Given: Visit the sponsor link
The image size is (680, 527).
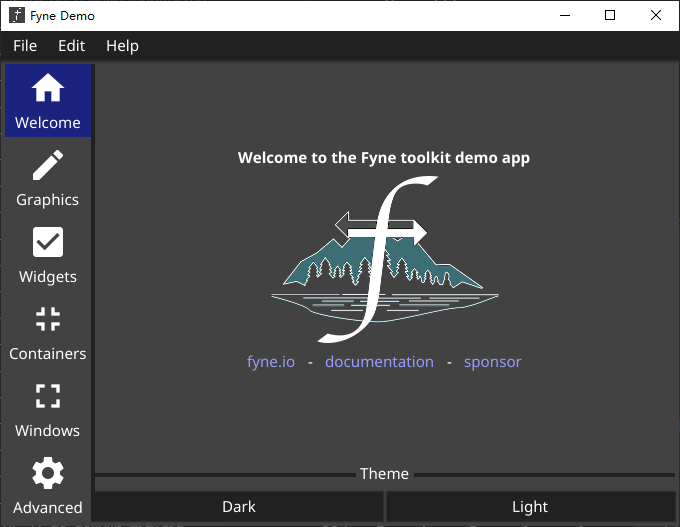Looking at the screenshot, I should point(493,362).
